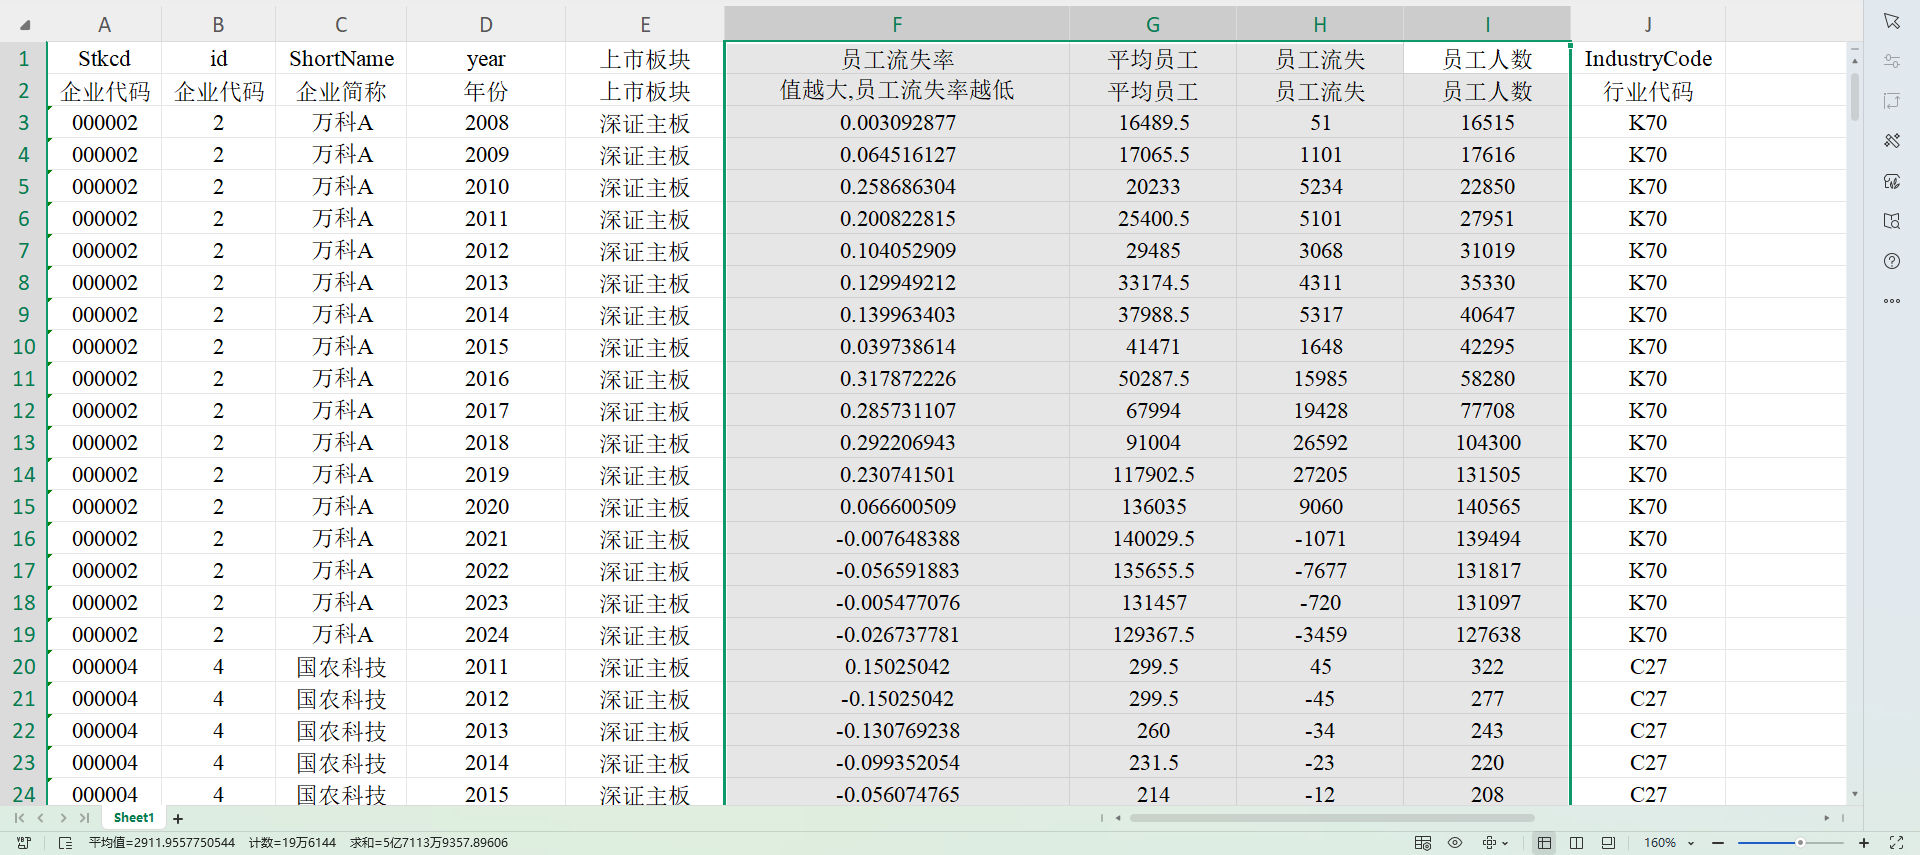
Task: Select the Sheet1 tab
Action: tap(133, 818)
